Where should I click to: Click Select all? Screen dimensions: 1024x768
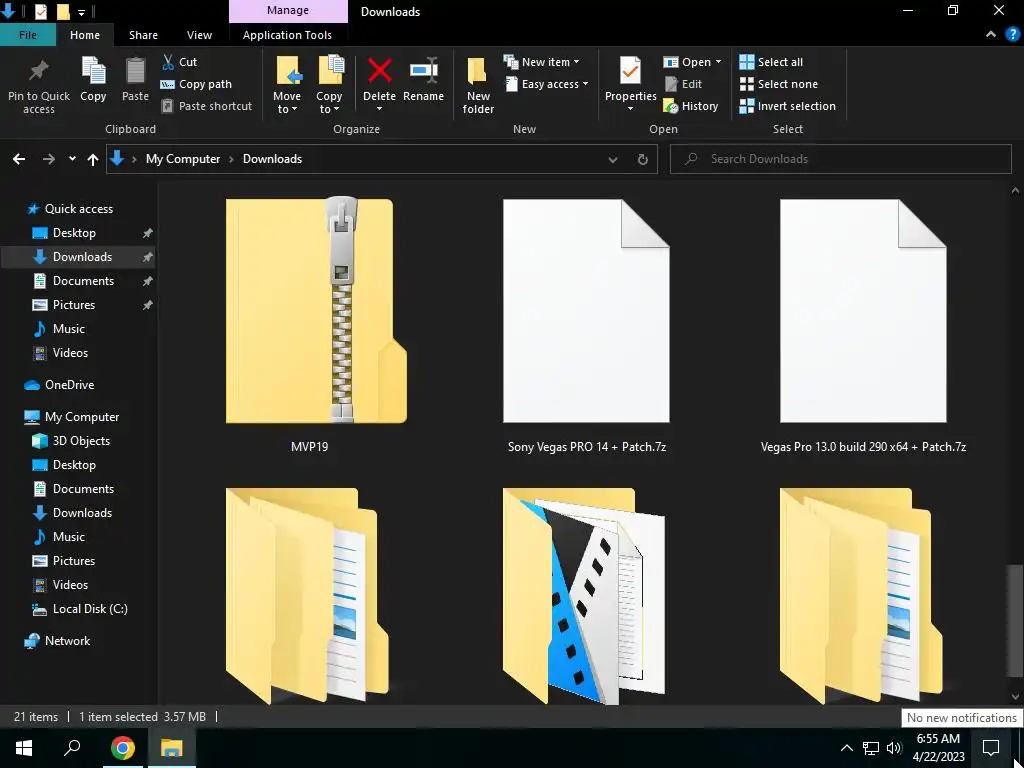point(771,62)
